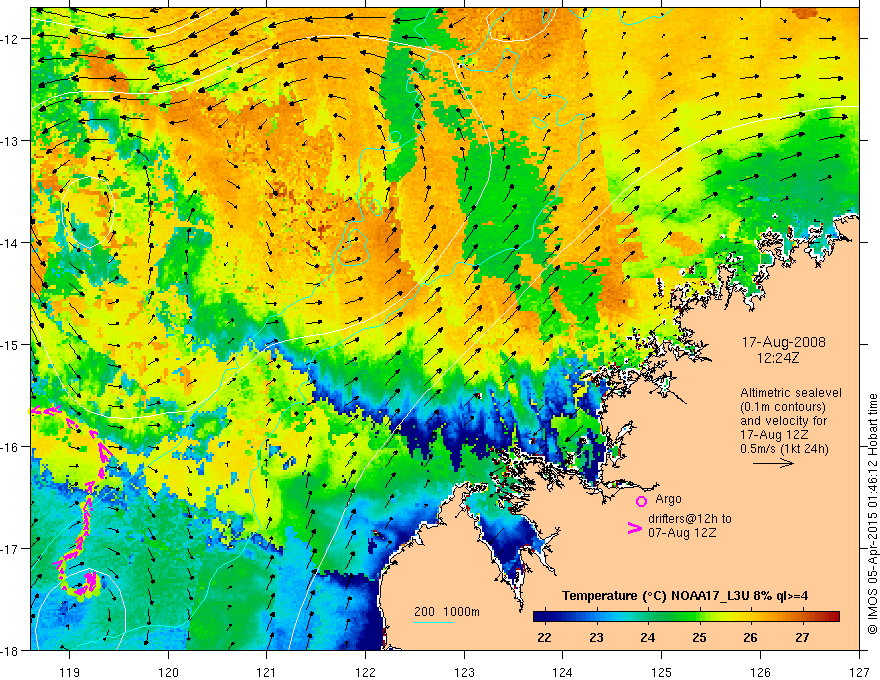Click the 'drifters@12h to' label

690,518
